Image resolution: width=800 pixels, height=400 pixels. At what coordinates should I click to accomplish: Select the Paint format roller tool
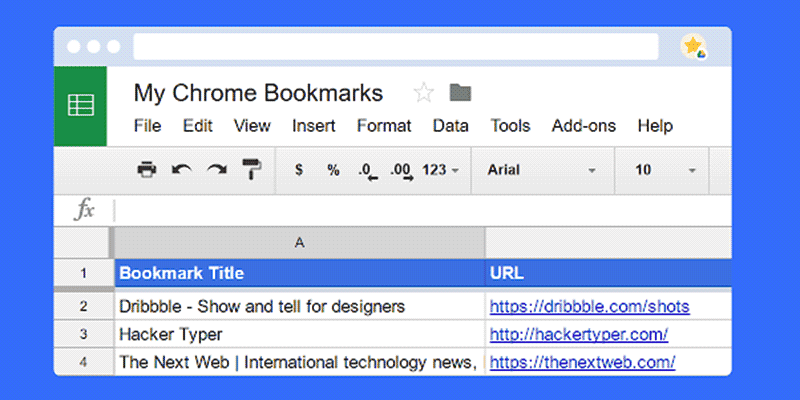tap(252, 169)
